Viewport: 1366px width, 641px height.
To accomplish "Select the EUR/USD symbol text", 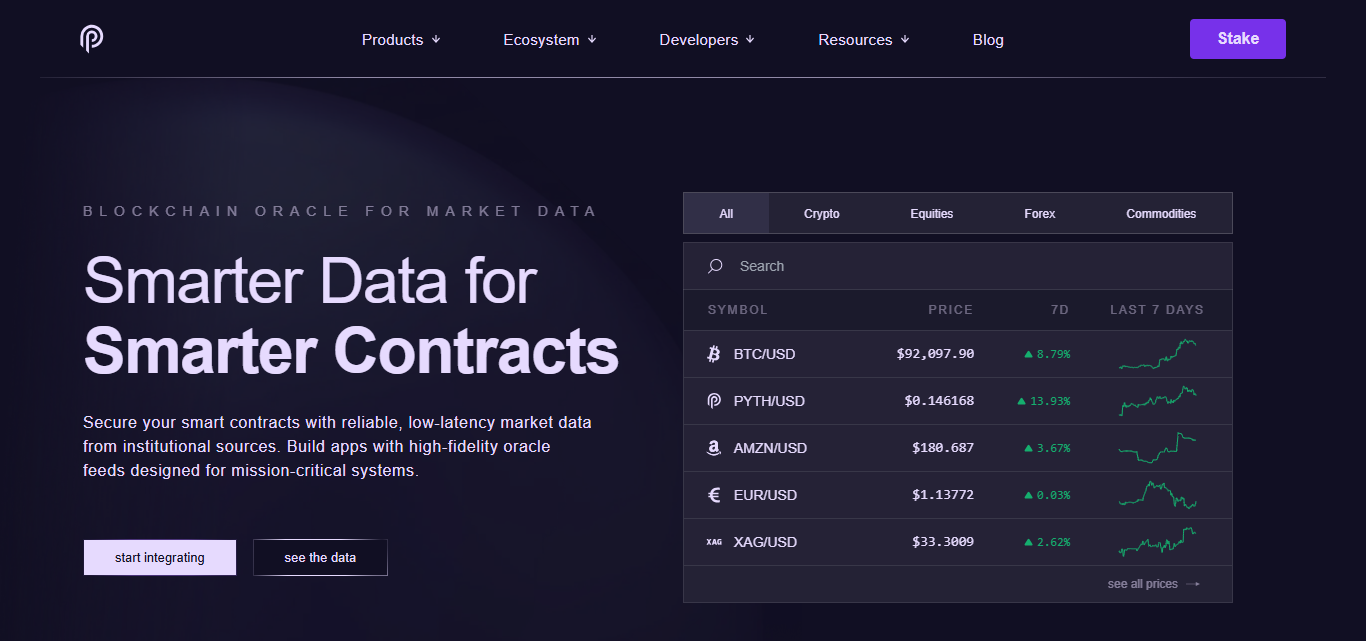I will (765, 495).
